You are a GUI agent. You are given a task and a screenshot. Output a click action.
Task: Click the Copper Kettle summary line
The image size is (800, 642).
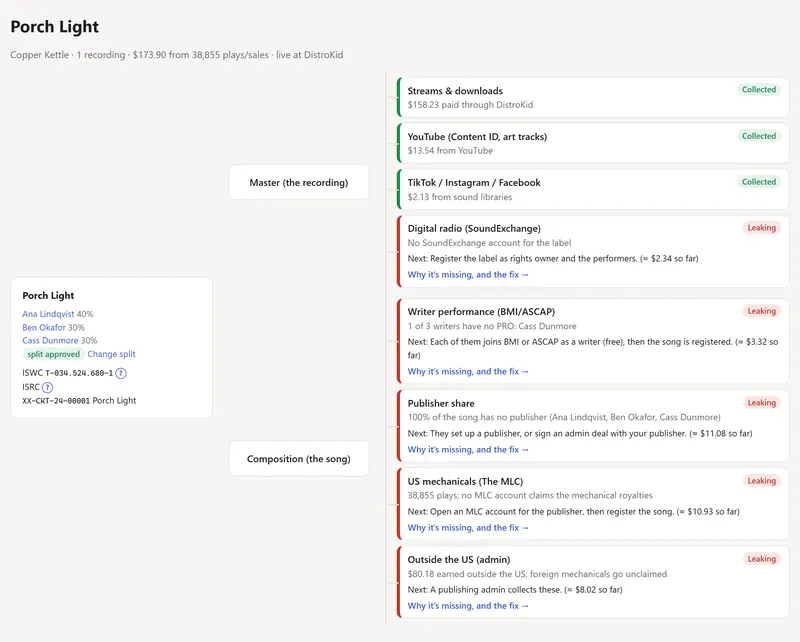pos(177,55)
